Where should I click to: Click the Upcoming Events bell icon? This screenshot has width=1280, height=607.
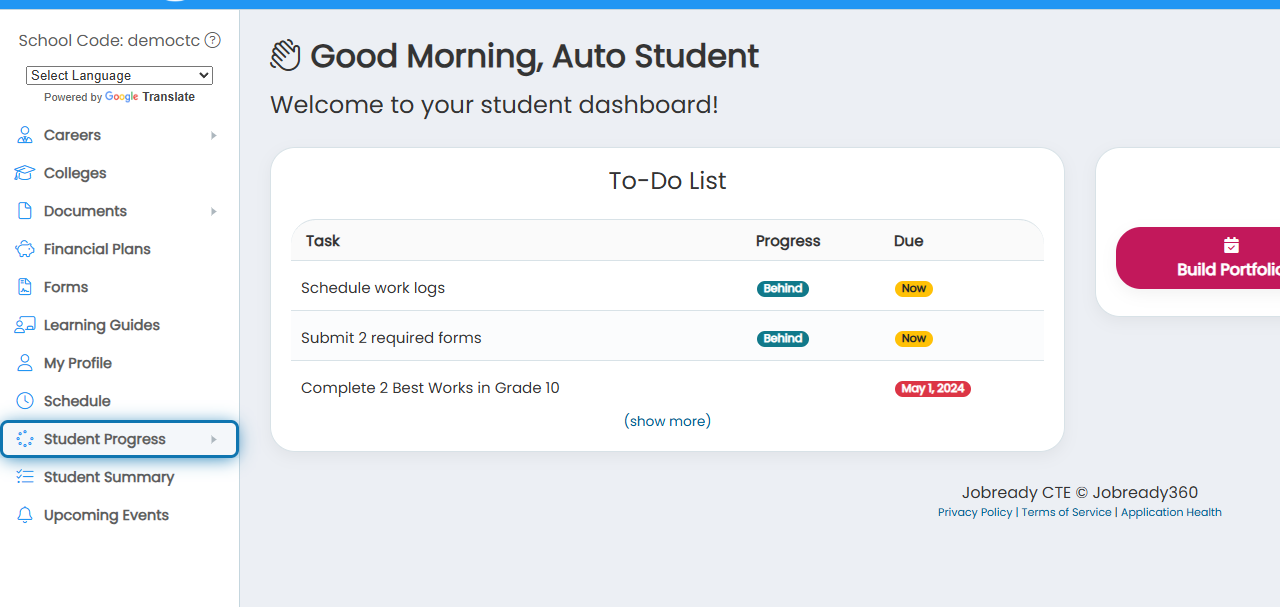tap(25, 515)
